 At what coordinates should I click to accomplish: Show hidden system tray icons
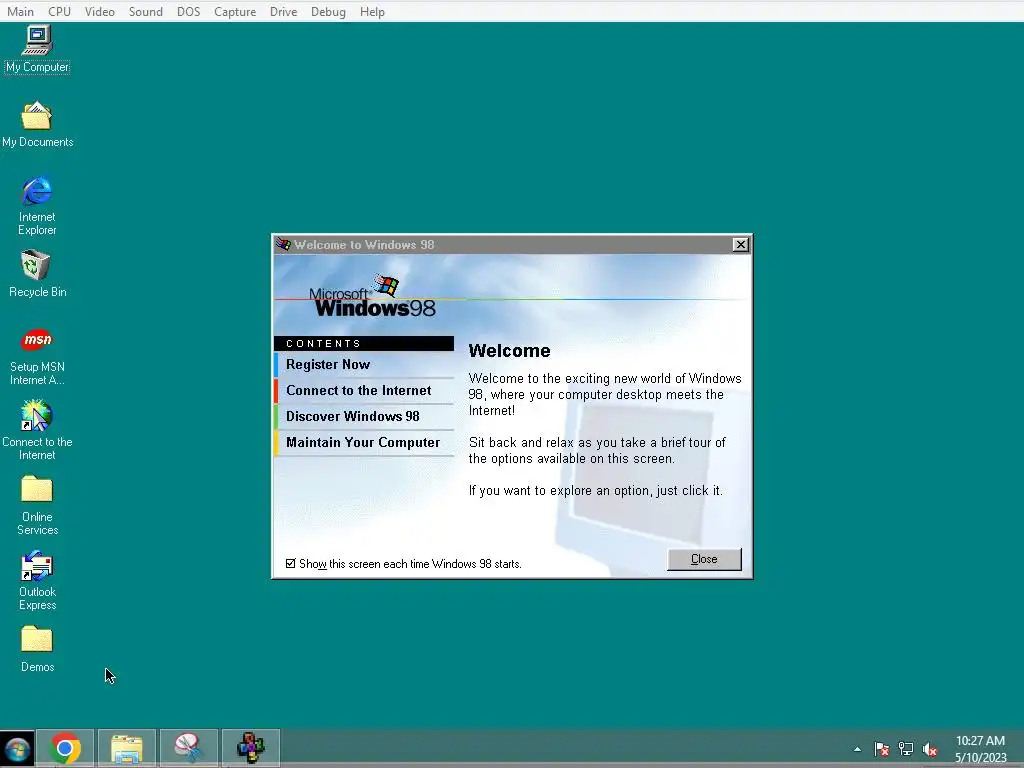coord(857,749)
